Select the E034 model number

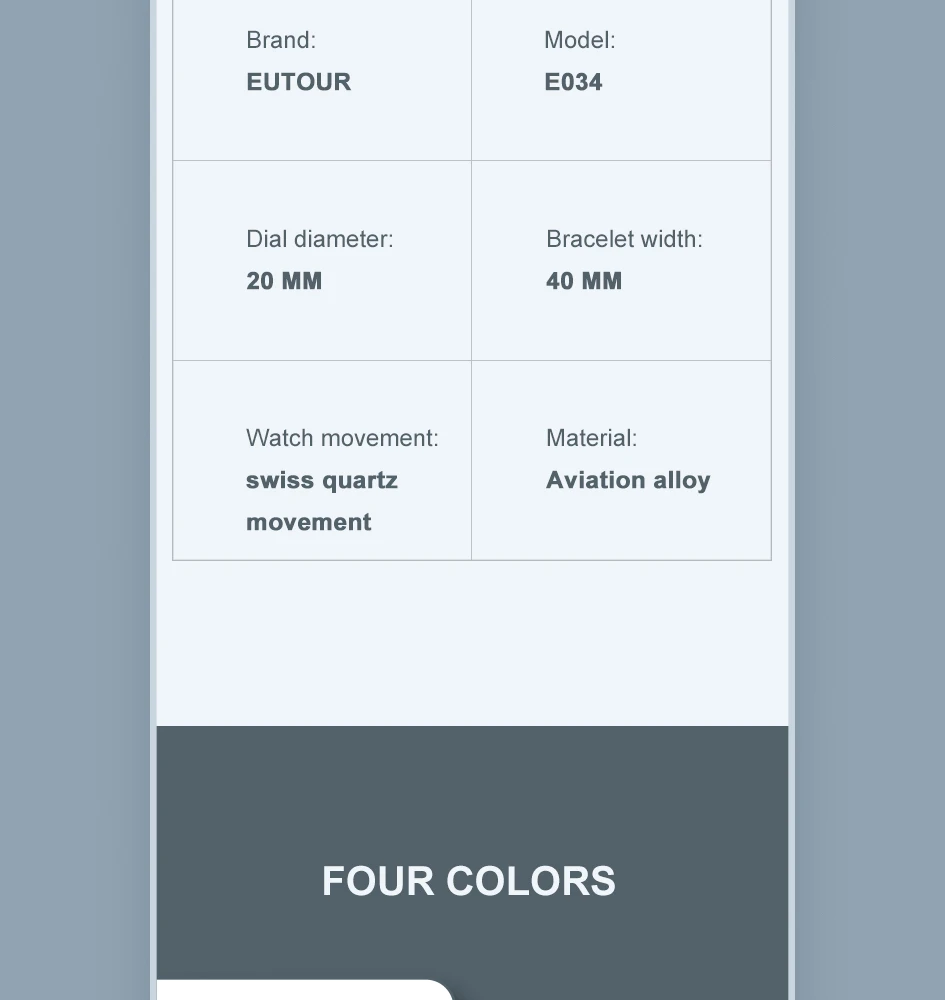pyautogui.click(x=573, y=82)
